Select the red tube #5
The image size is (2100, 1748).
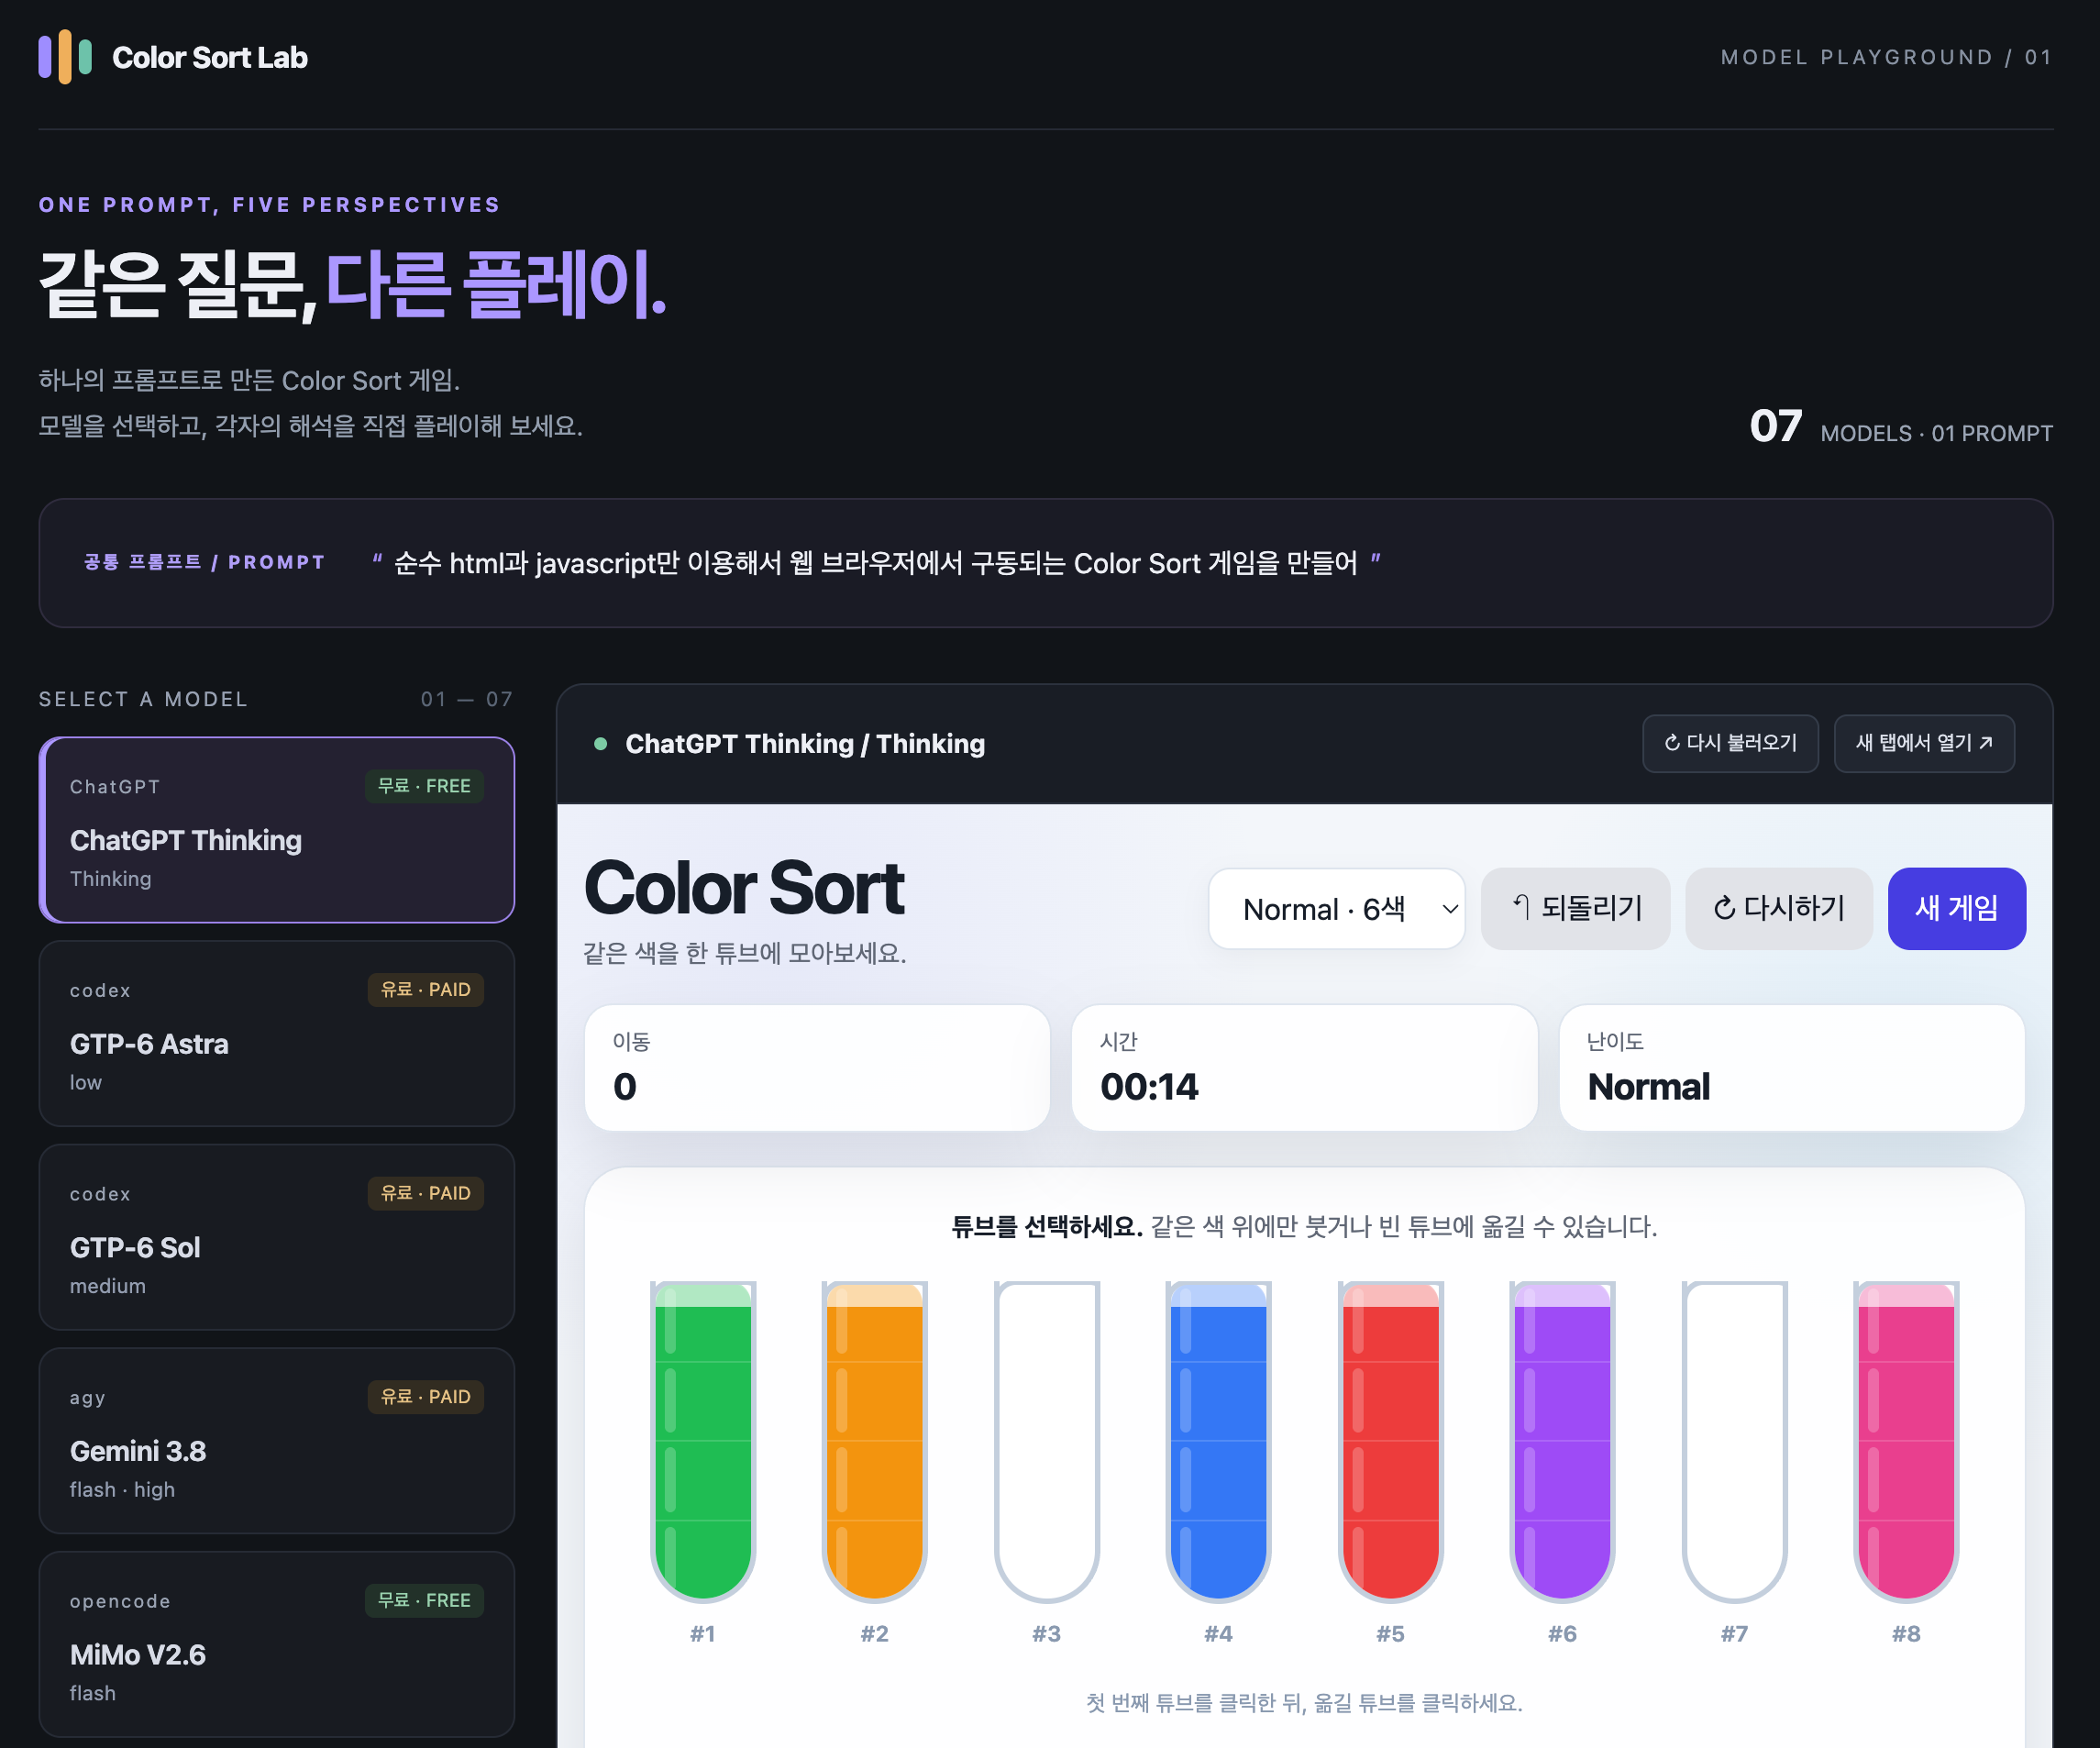click(x=1390, y=1441)
